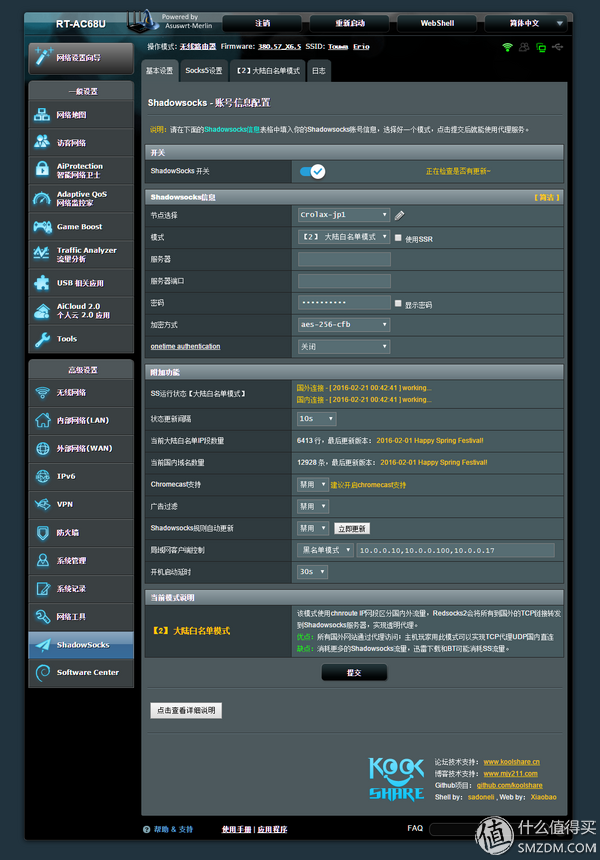Open boot delay dropdown 30s
Screen dimensions: 600x860
point(313,572)
